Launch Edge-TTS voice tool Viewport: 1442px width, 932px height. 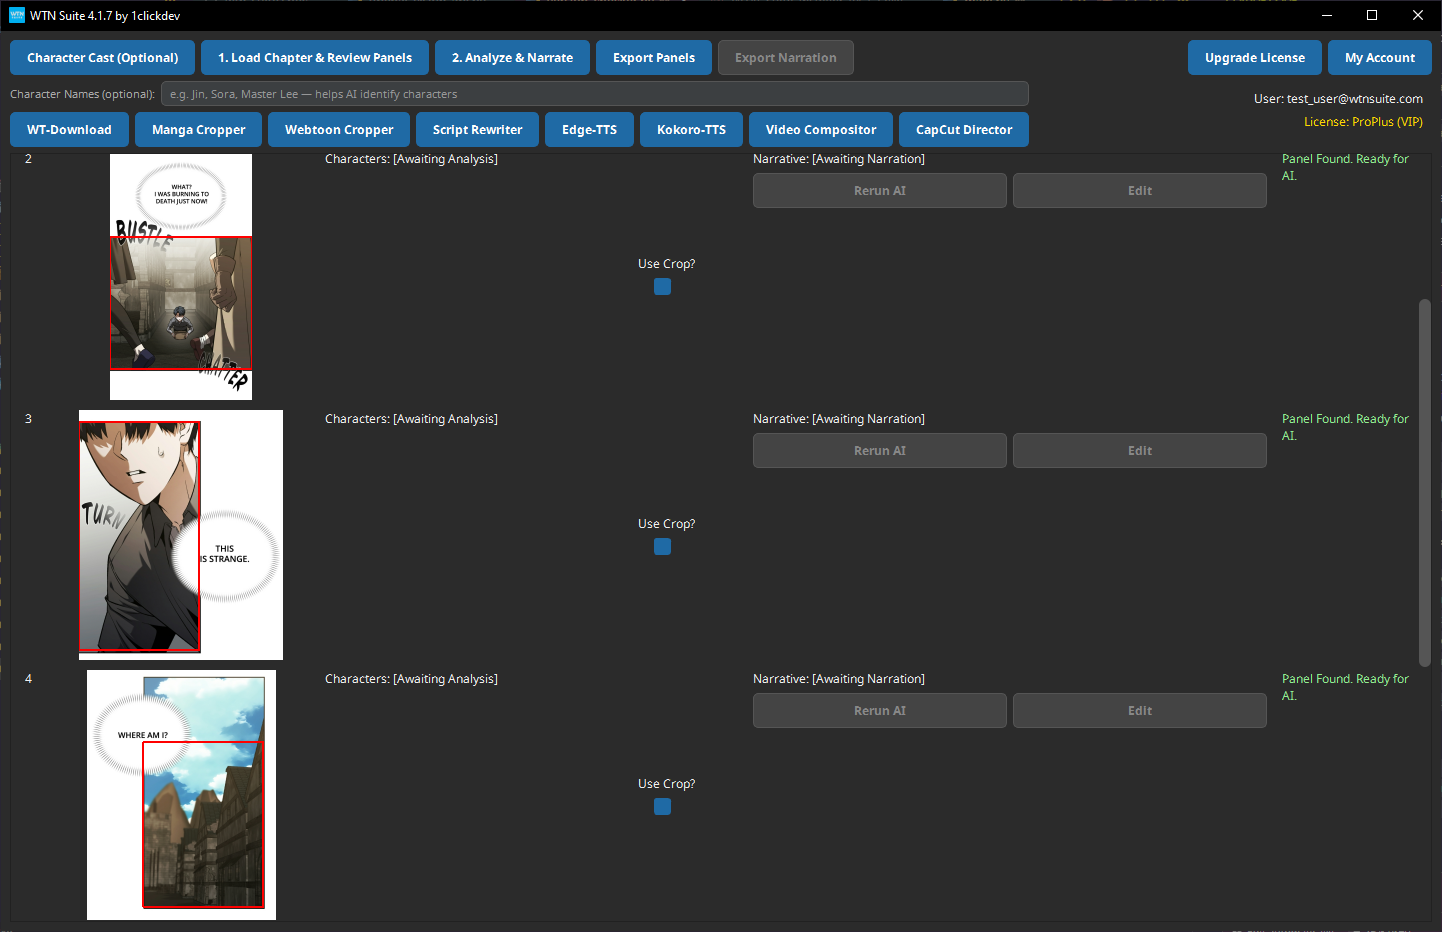[589, 129]
